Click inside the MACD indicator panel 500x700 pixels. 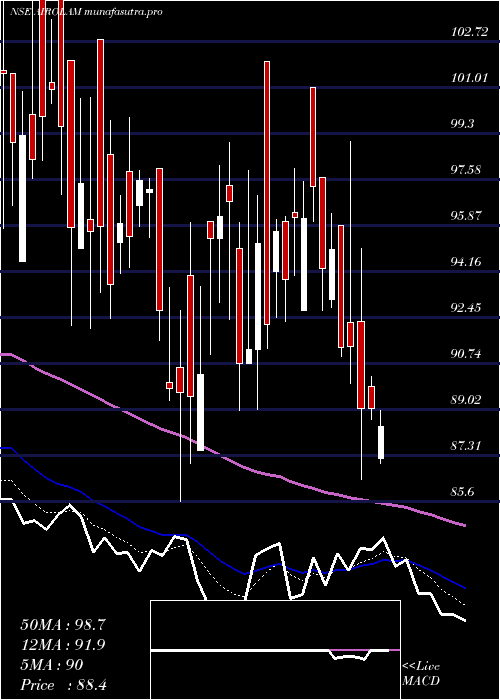pyautogui.click(x=275, y=650)
